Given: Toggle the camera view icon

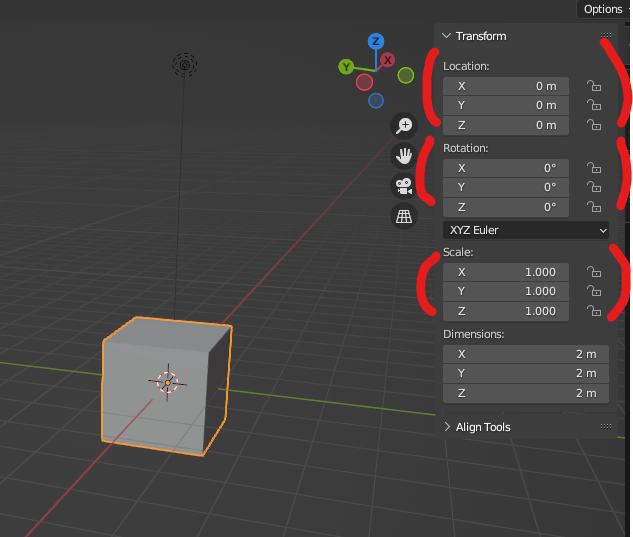Looking at the screenshot, I should (x=404, y=186).
